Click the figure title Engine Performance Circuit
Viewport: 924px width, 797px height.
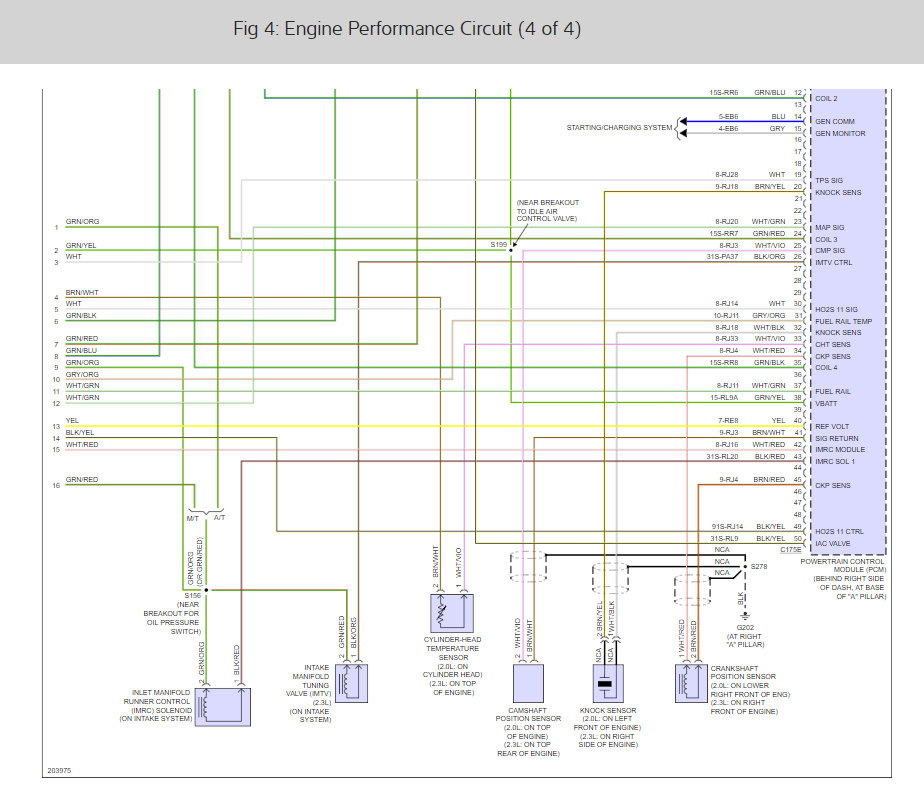click(407, 28)
